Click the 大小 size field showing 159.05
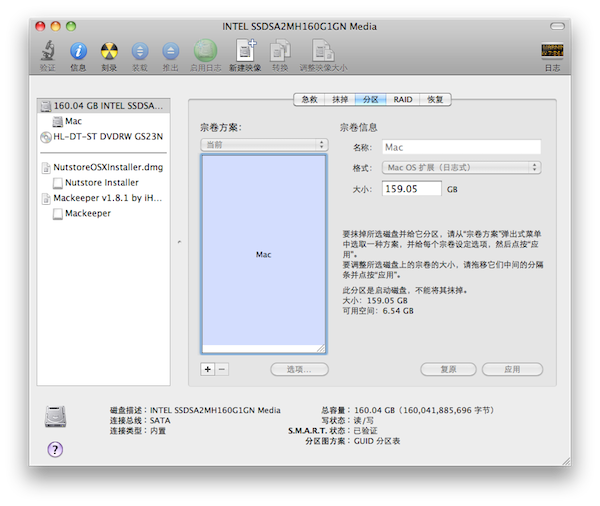Viewport: 600px width, 506px height. 410,188
